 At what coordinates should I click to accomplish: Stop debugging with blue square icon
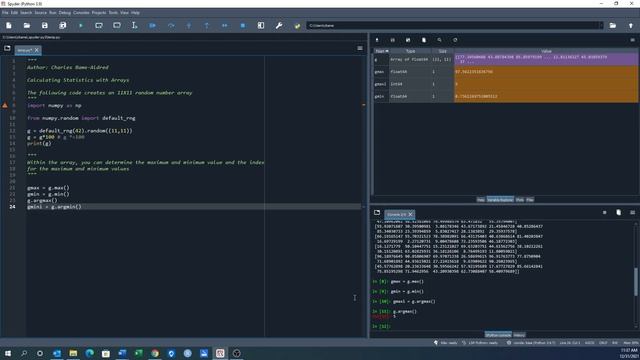tap(242, 25)
